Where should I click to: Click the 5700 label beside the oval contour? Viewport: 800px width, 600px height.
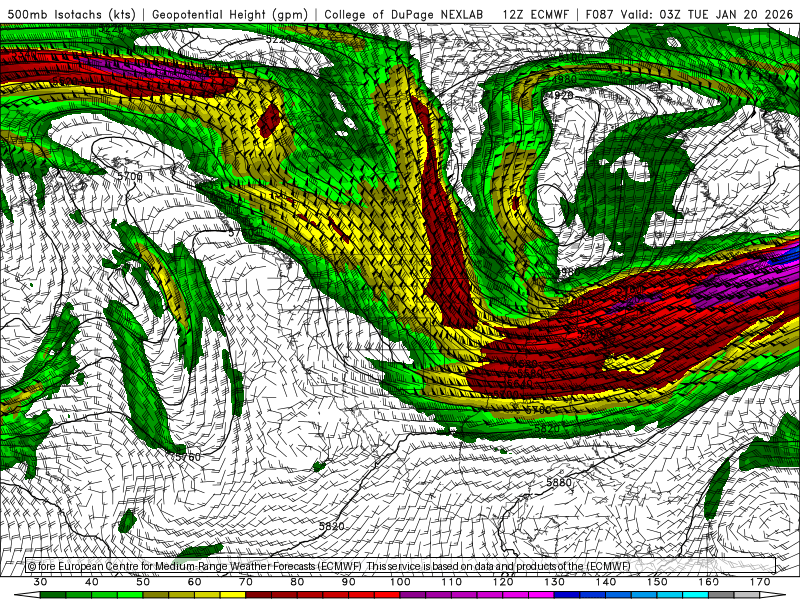pyautogui.click(x=130, y=176)
